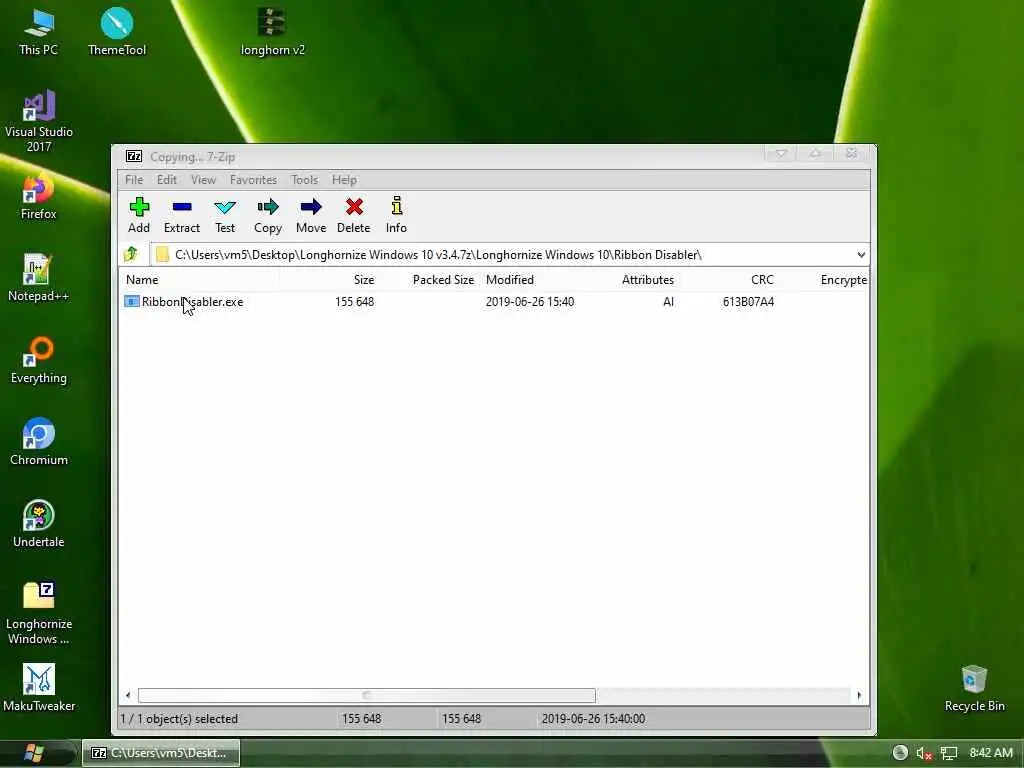Click the 613B07A4 CRC value
This screenshot has width=1024, height=768.
[x=748, y=302]
